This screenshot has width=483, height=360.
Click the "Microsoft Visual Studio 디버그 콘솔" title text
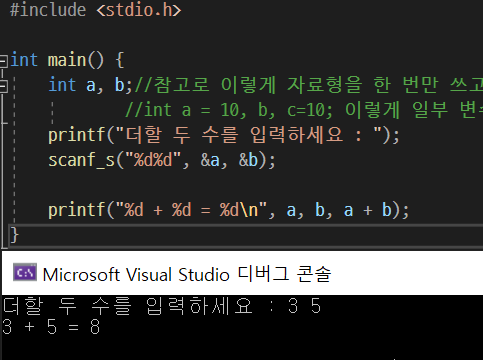[x=187, y=274]
